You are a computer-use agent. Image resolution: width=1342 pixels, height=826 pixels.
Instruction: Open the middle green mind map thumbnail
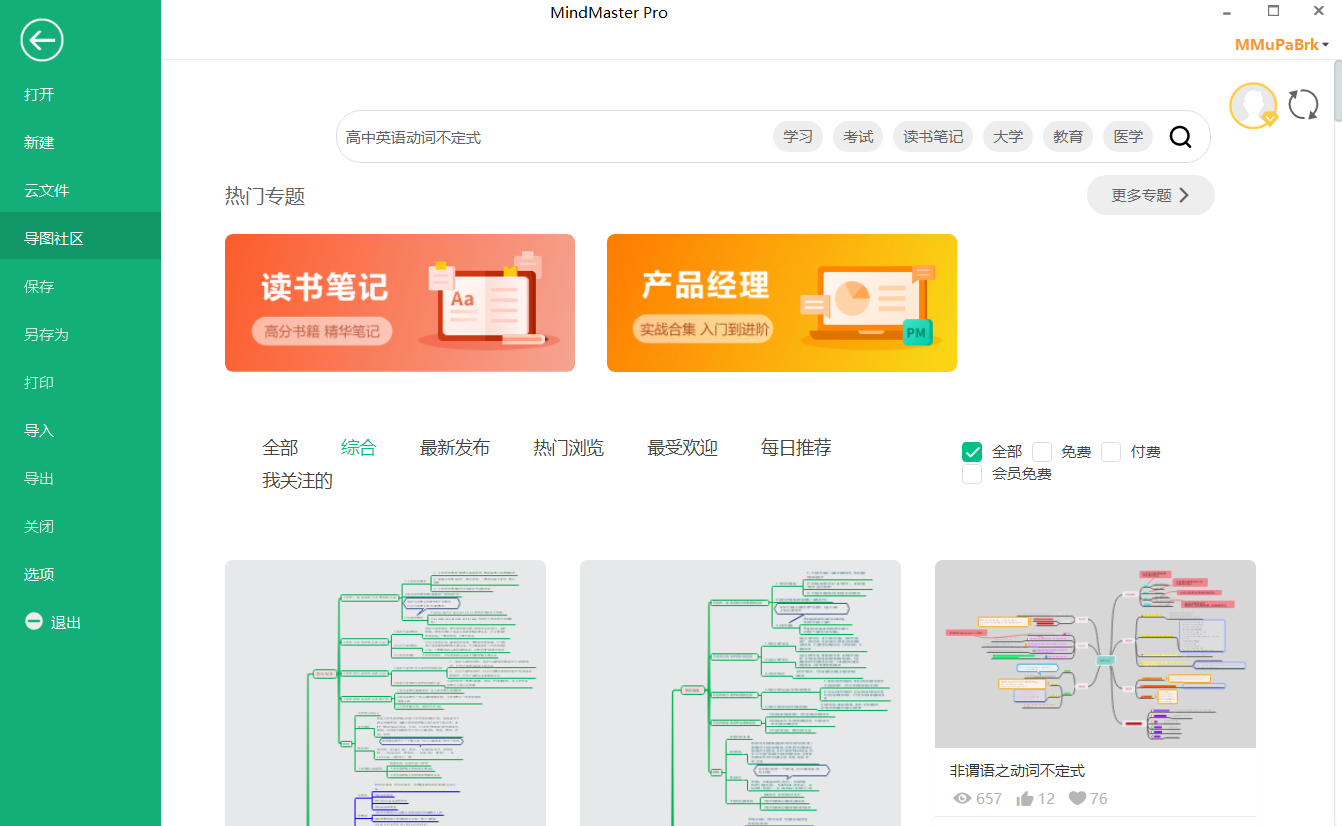[x=740, y=693]
